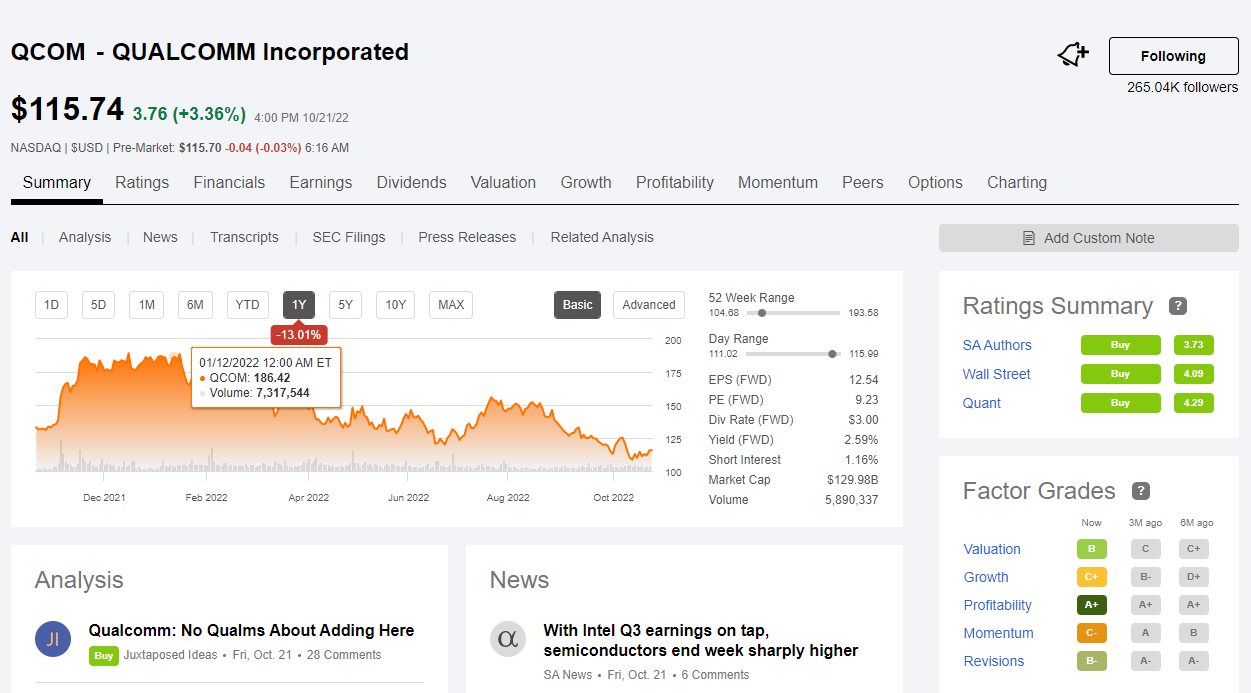1251x693 pixels.
Task: Click the green Buy badge on analysis article
Action: (x=103, y=656)
